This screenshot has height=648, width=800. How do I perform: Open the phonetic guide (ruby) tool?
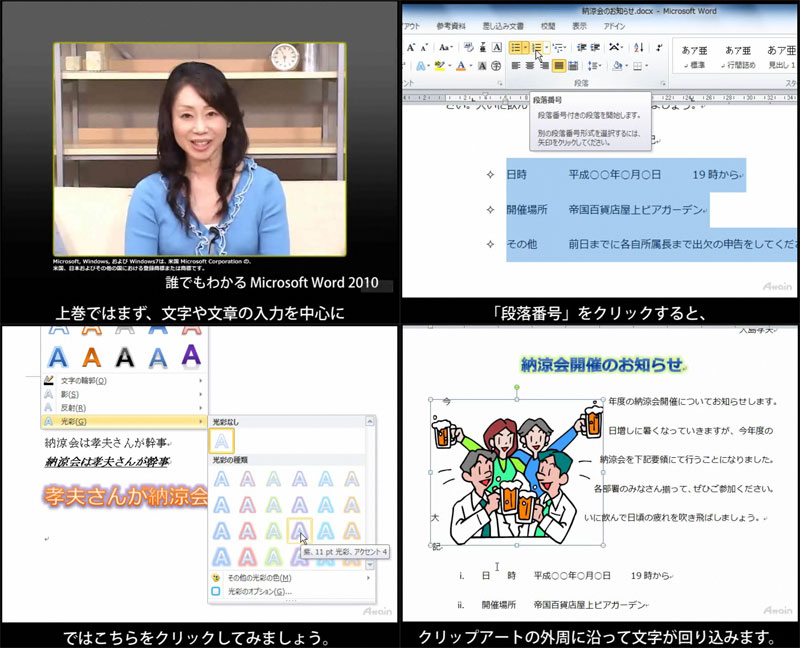click(482, 47)
